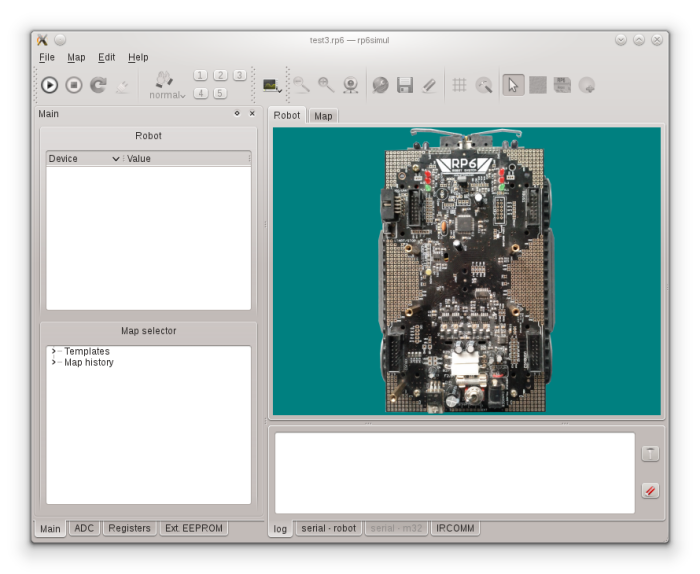Click the reset/reload circular arrow icon
The image size is (700, 574).
[99, 85]
